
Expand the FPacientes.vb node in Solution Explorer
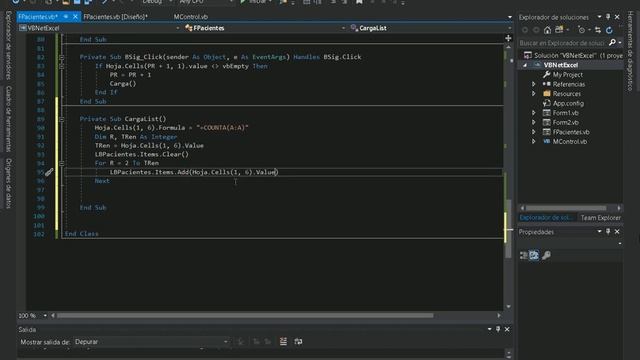coord(533,132)
